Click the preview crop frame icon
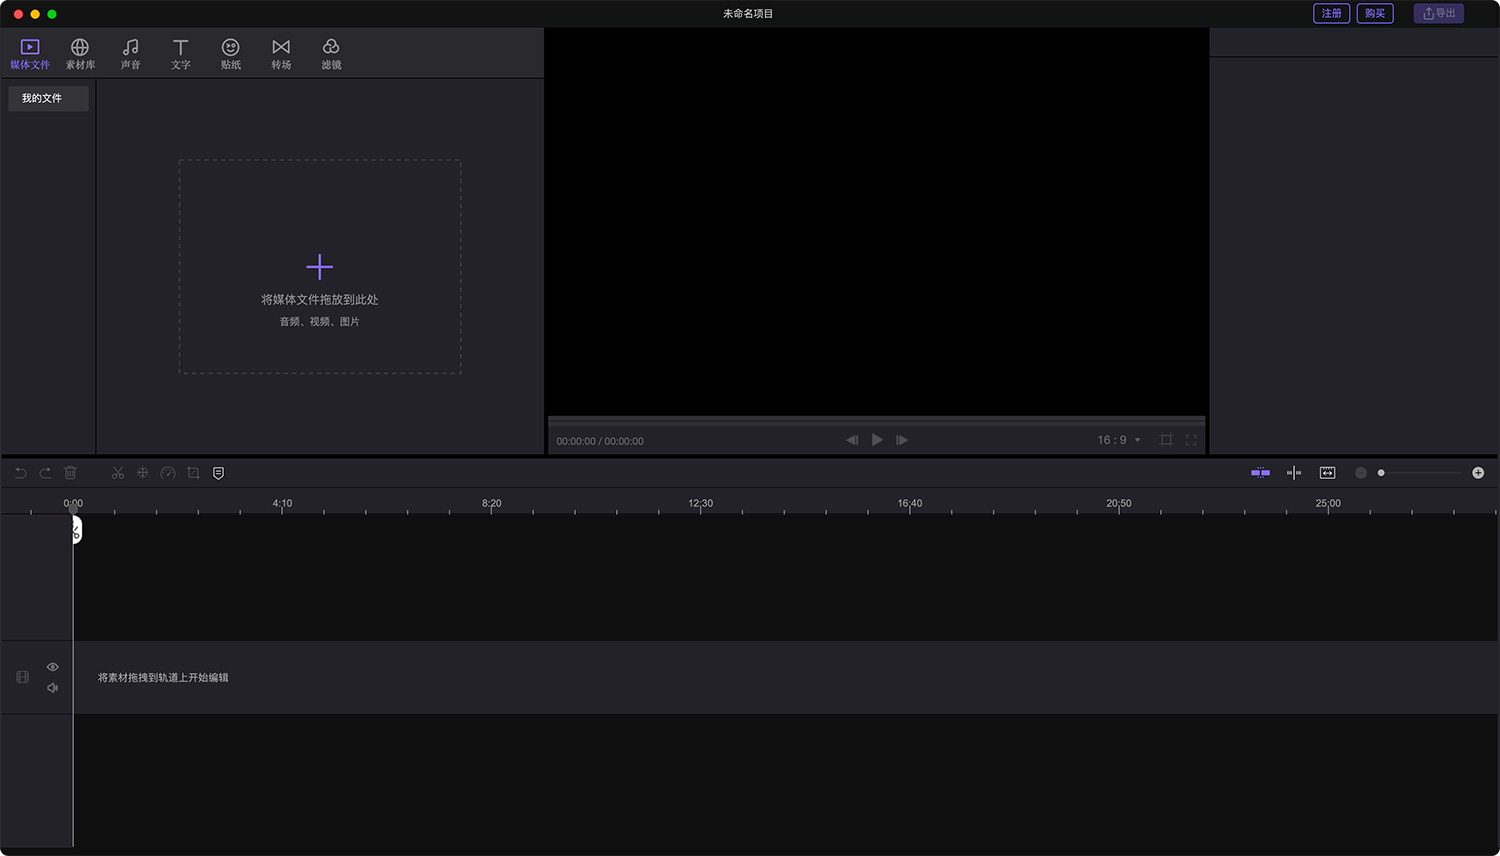This screenshot has height=856, width=1500. click(x=1166, y=440)
